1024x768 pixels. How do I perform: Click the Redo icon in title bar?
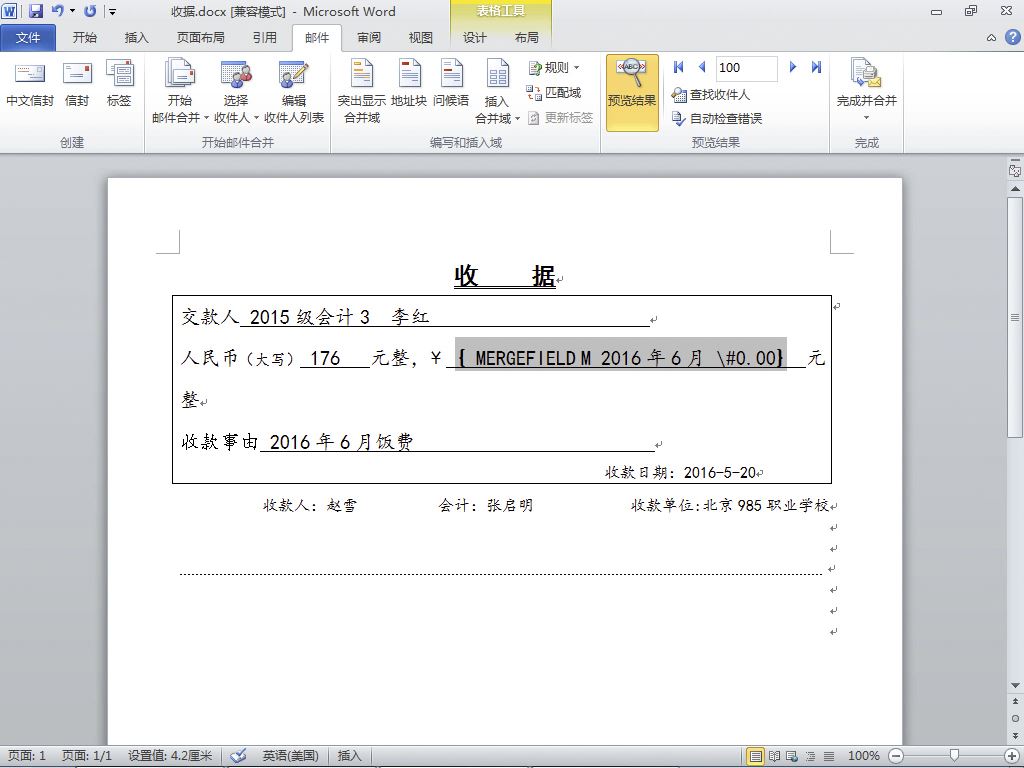(90, 11)
